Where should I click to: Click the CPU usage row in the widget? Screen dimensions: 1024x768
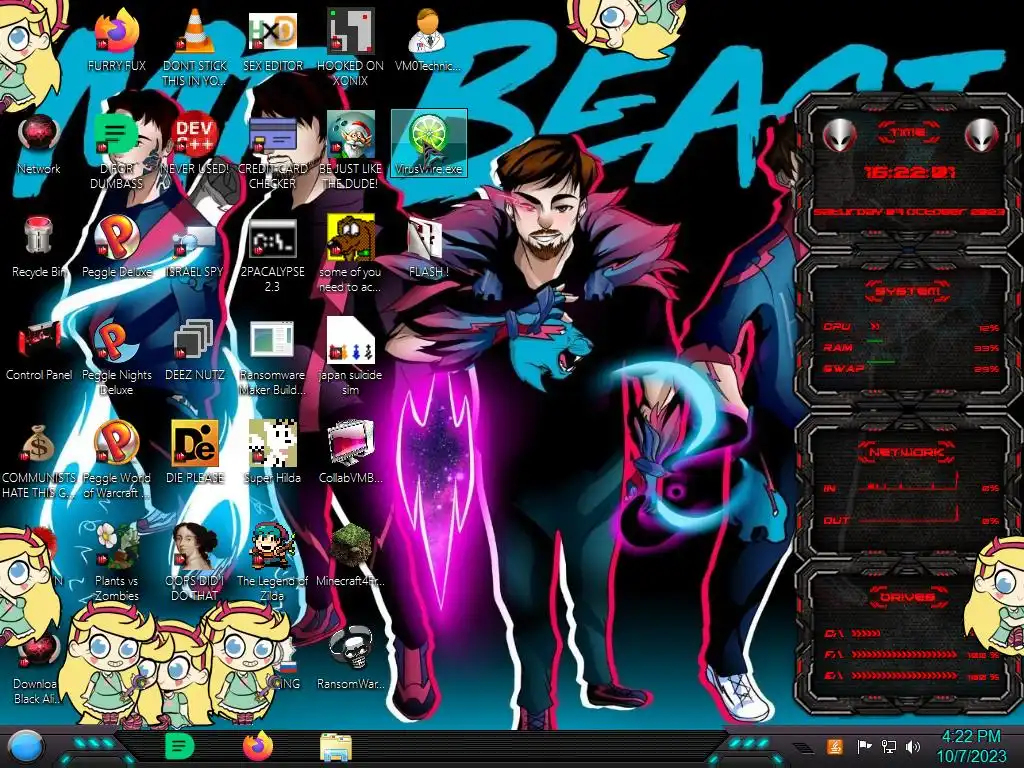click(x=911, y=327)
